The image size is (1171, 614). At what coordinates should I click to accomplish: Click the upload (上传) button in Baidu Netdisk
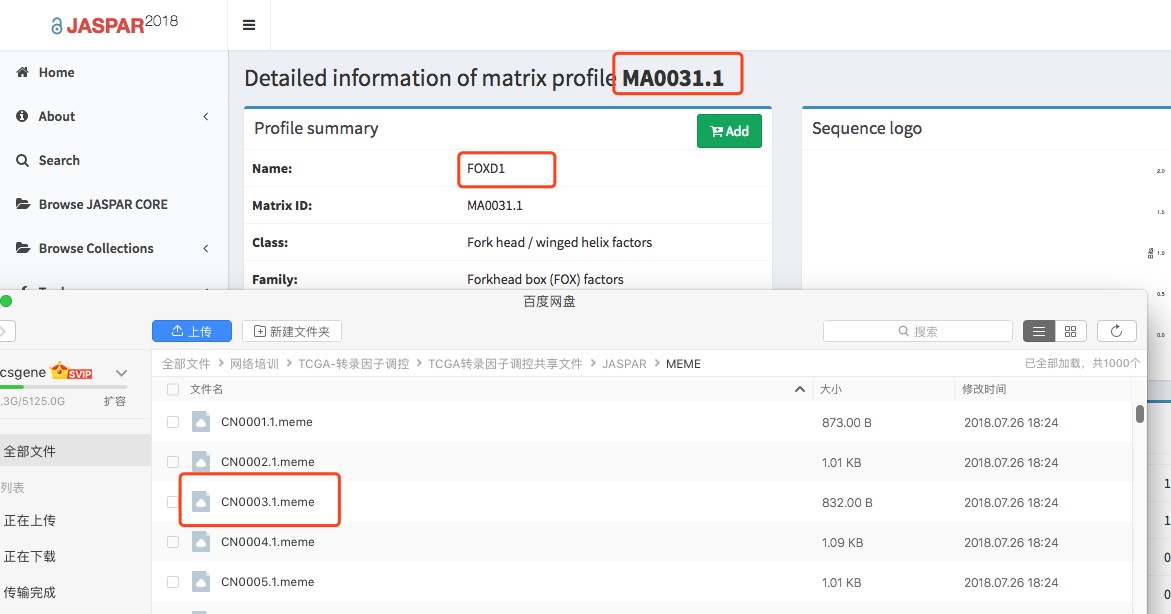pos(191,331)
